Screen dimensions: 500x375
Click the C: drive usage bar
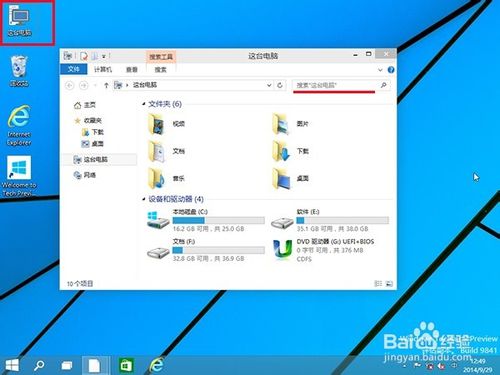point(219,220)
